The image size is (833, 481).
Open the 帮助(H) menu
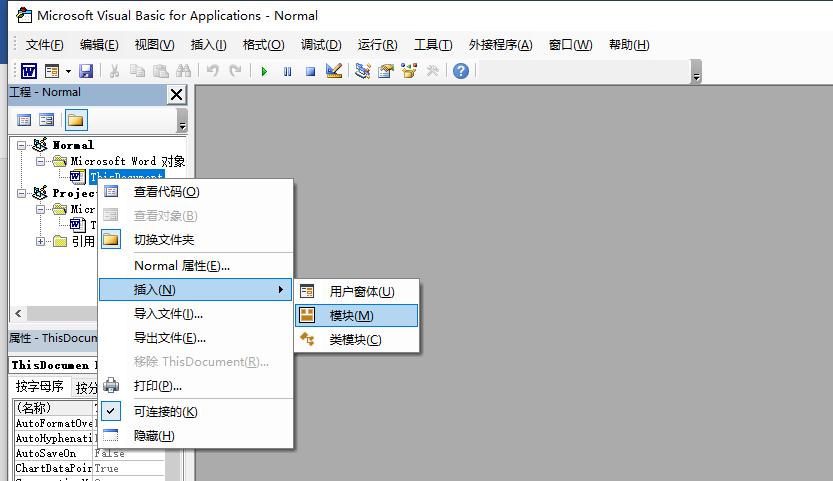coord(629,45)
